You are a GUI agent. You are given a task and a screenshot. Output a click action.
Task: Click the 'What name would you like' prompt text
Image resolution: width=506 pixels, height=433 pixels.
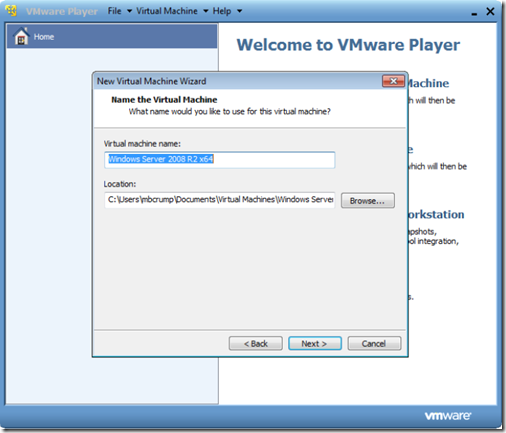[230, 111]
